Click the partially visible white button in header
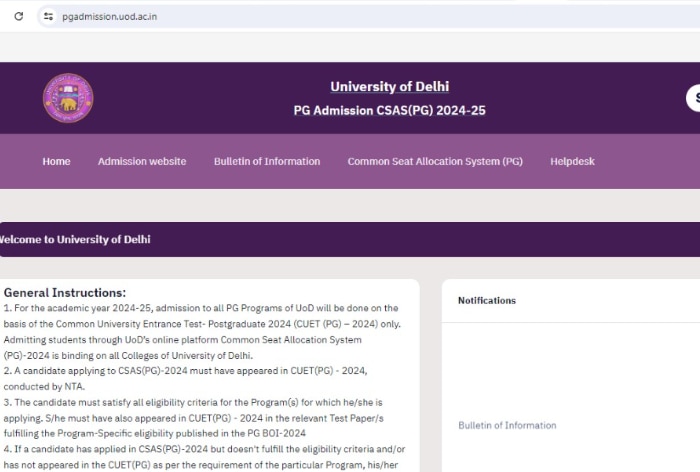This screenshot has width=700, height=472. tap(693, 98)
